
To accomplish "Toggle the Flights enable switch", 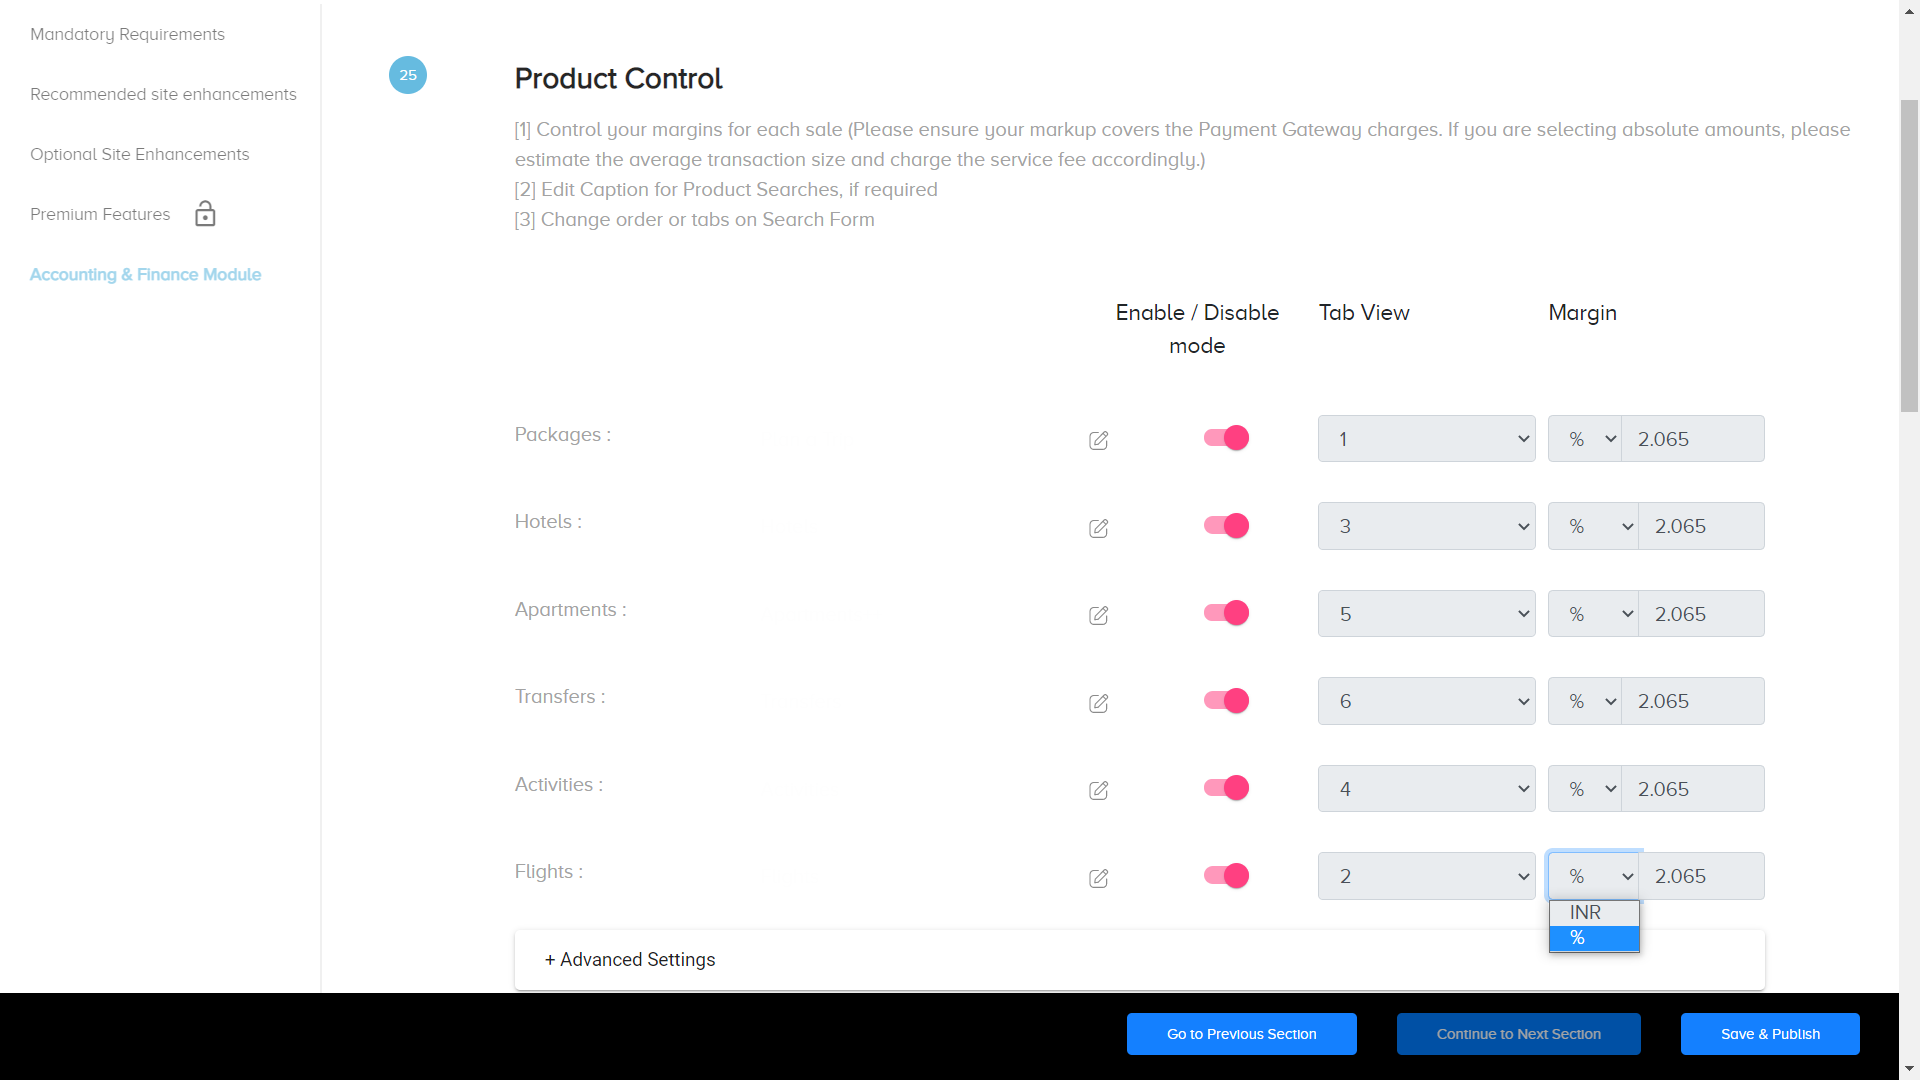I will coord(1226,876).
